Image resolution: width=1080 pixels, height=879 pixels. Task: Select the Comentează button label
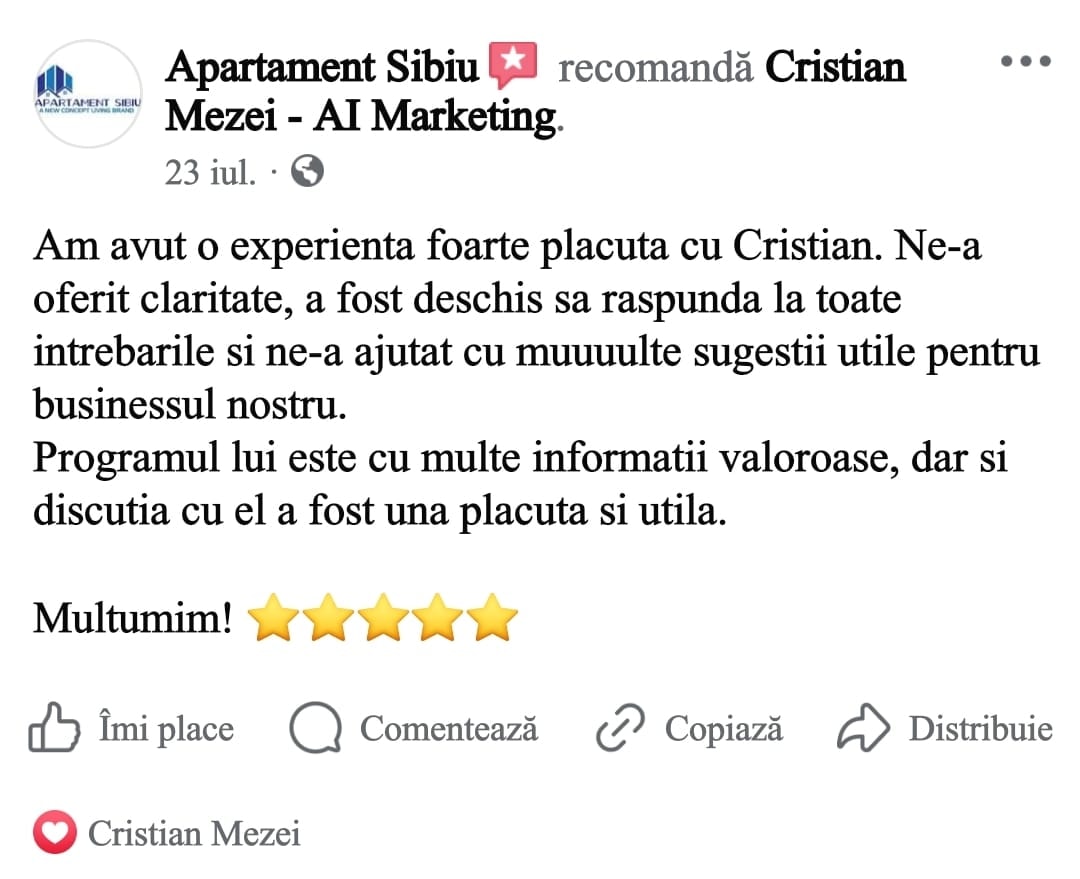point(448,728)
